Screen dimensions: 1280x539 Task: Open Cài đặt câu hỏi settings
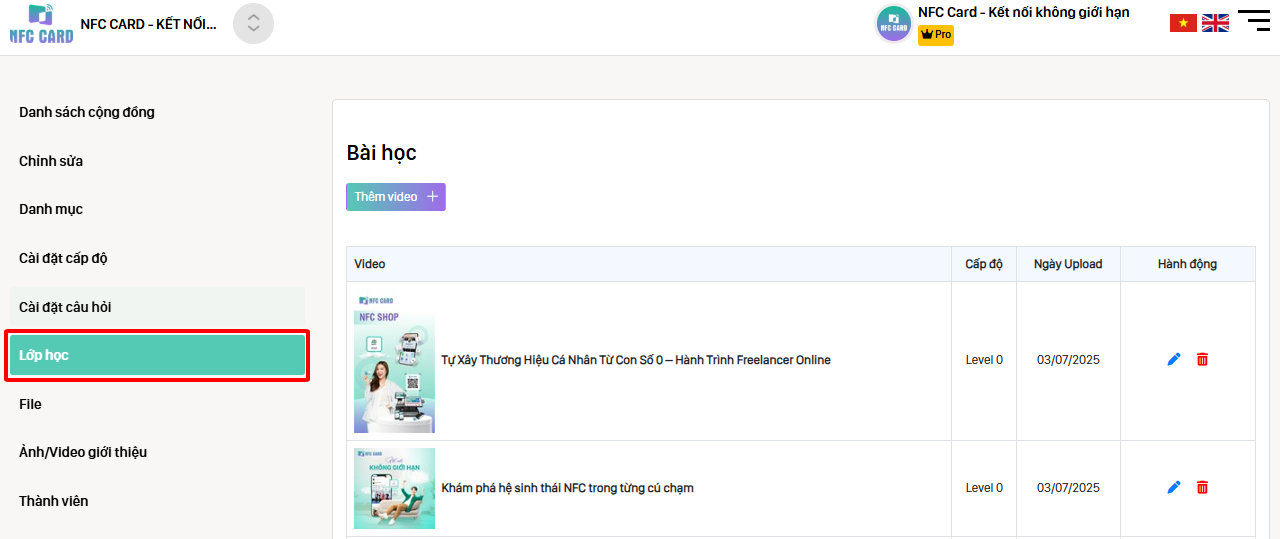[65, 307]
